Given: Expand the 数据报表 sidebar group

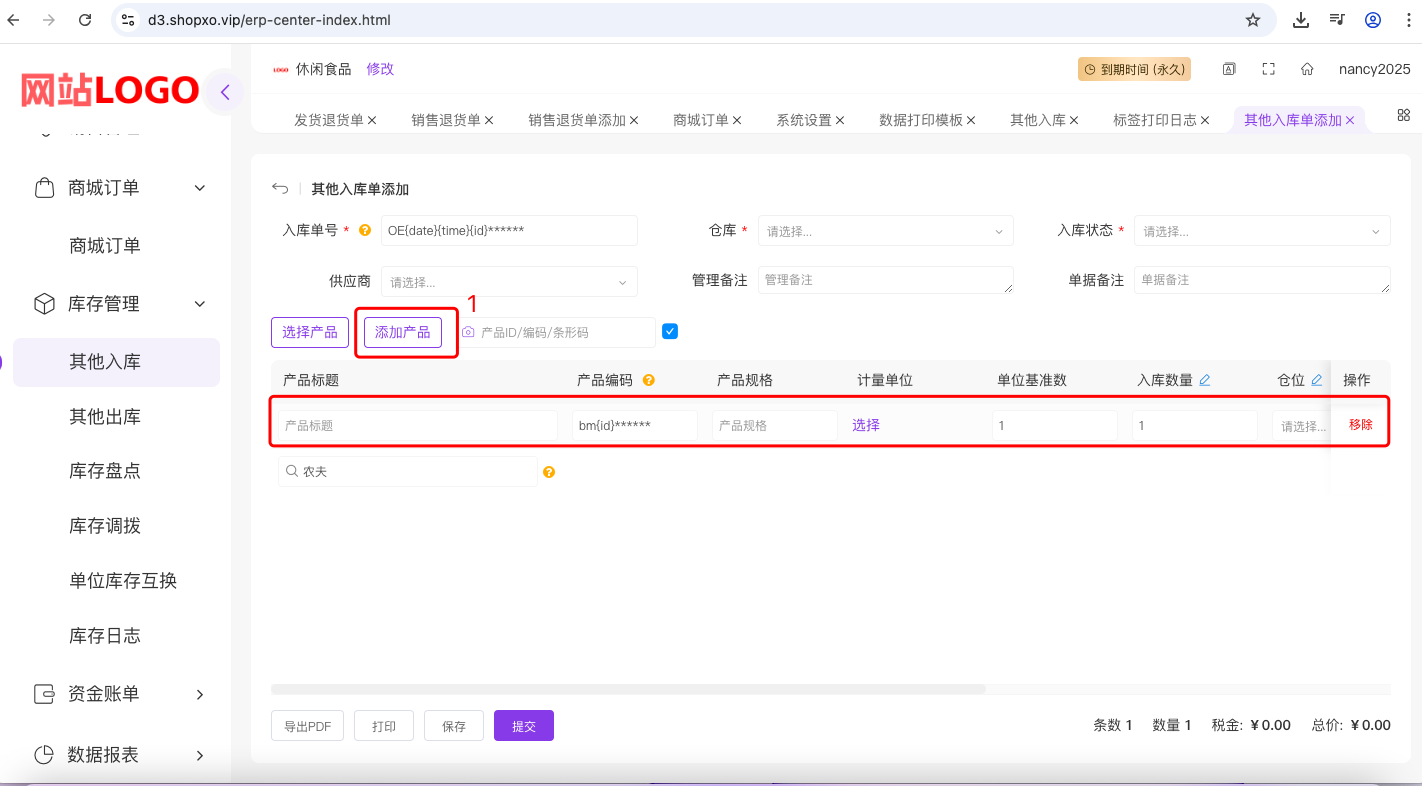Looking at the screenshot, I should click(199, 755).
